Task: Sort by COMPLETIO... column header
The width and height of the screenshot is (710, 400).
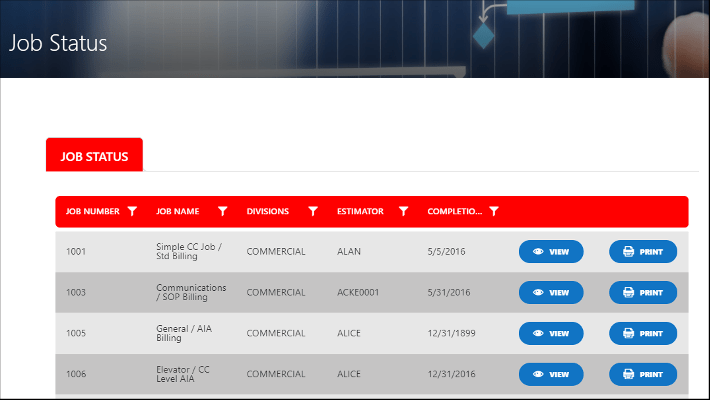Action: pos(455,212)
